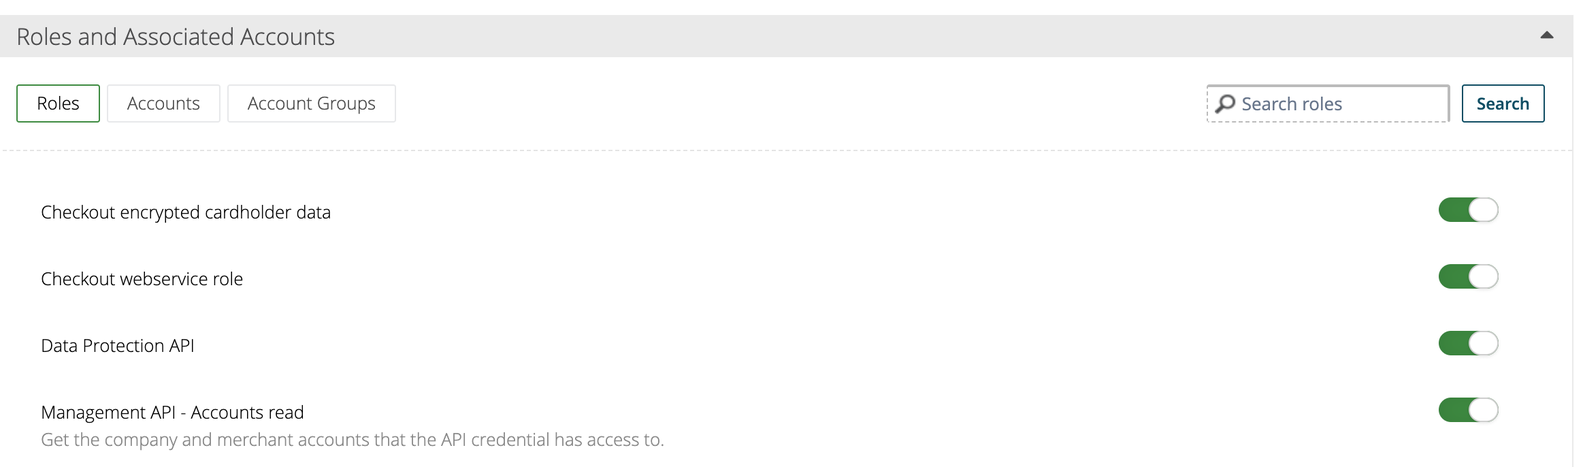Click the Data Protection API role name
This screenshot has height=467, width=1583.
118,345
